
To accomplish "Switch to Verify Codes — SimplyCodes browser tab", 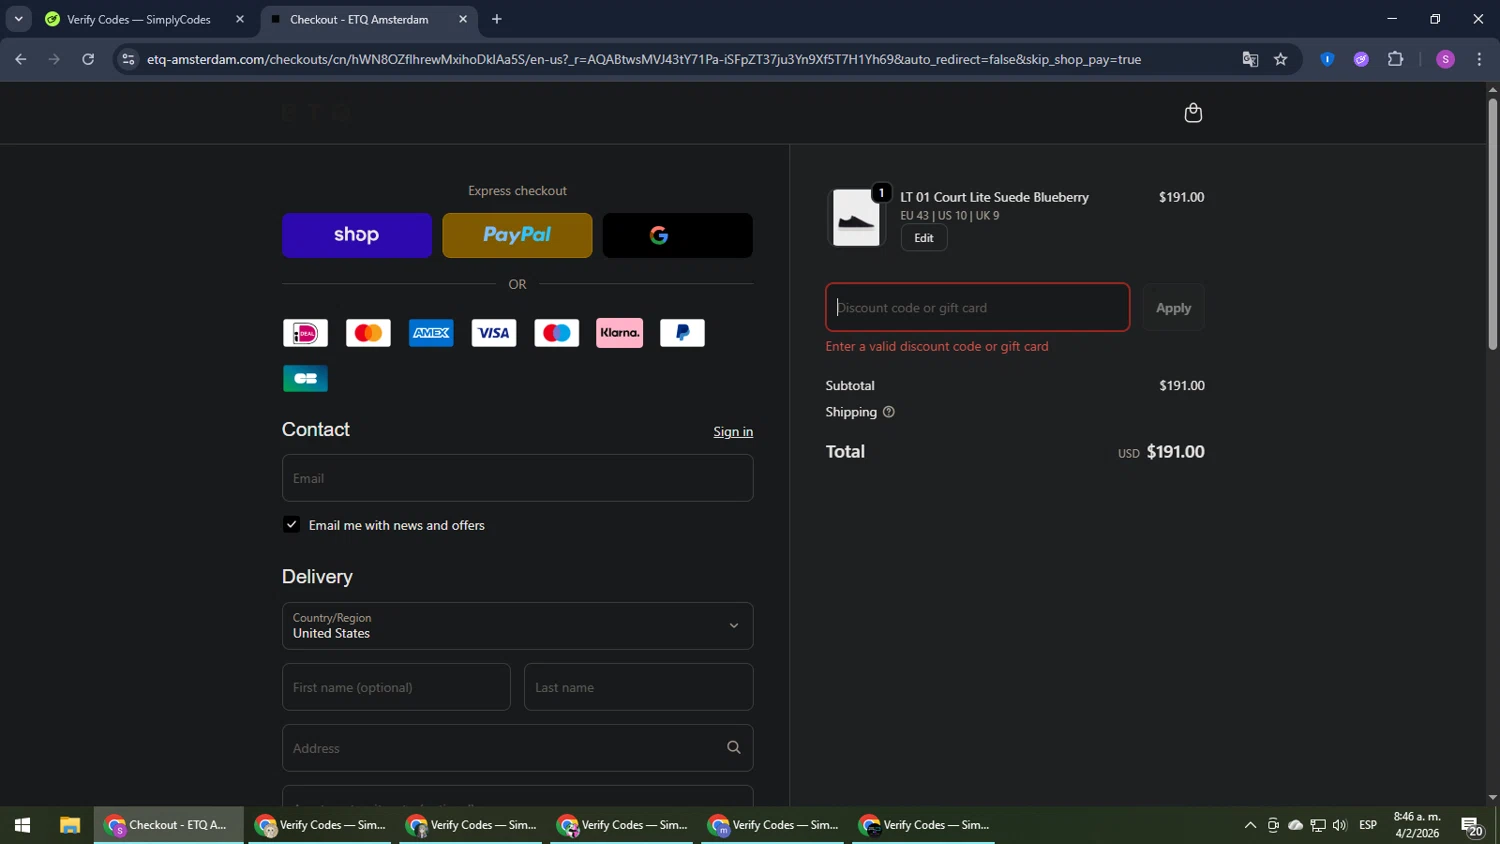I will tap(138, 19).
